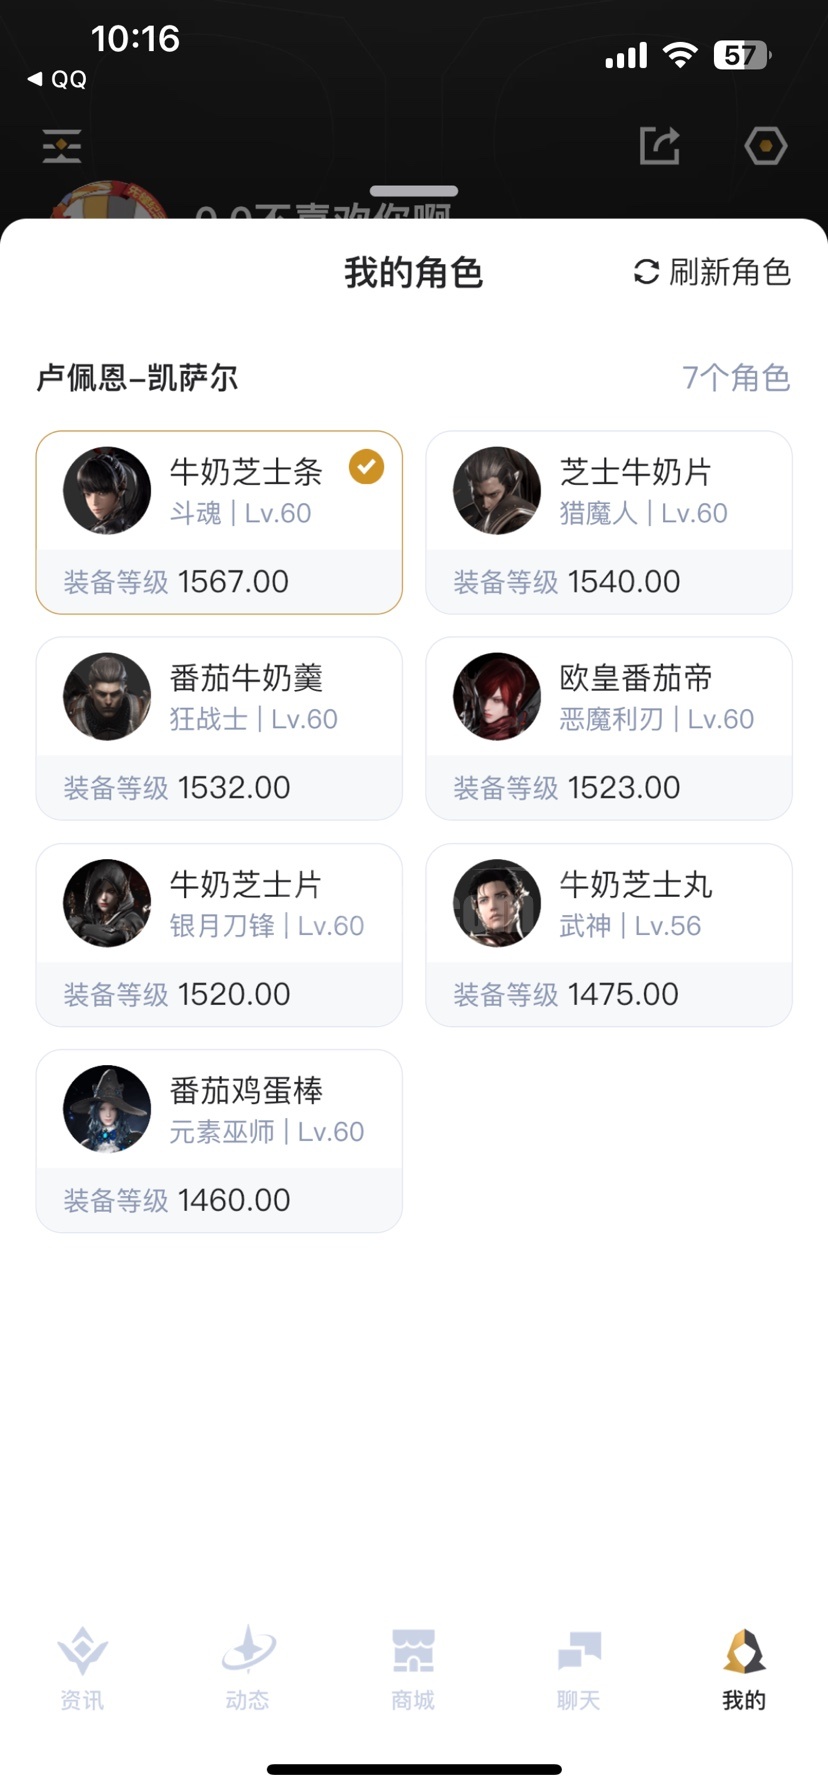Tap the 牛奶芝士丸 character portrait
This screenshot has width=828, height=1792.
[497, 903]
